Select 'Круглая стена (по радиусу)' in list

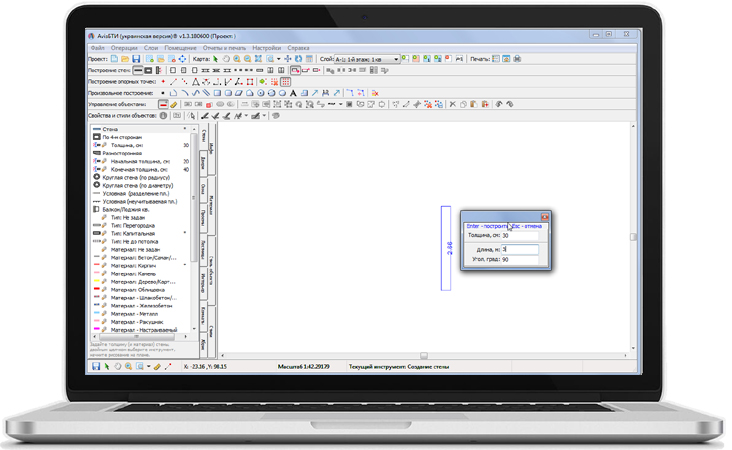tap(138, 177)
